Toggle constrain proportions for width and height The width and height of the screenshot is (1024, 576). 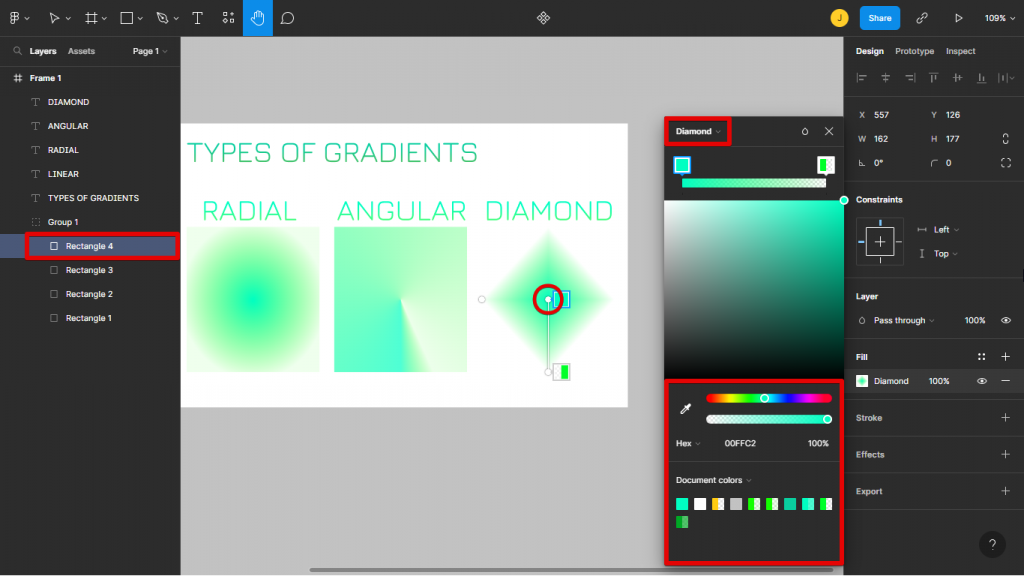tap(1006, 139)
